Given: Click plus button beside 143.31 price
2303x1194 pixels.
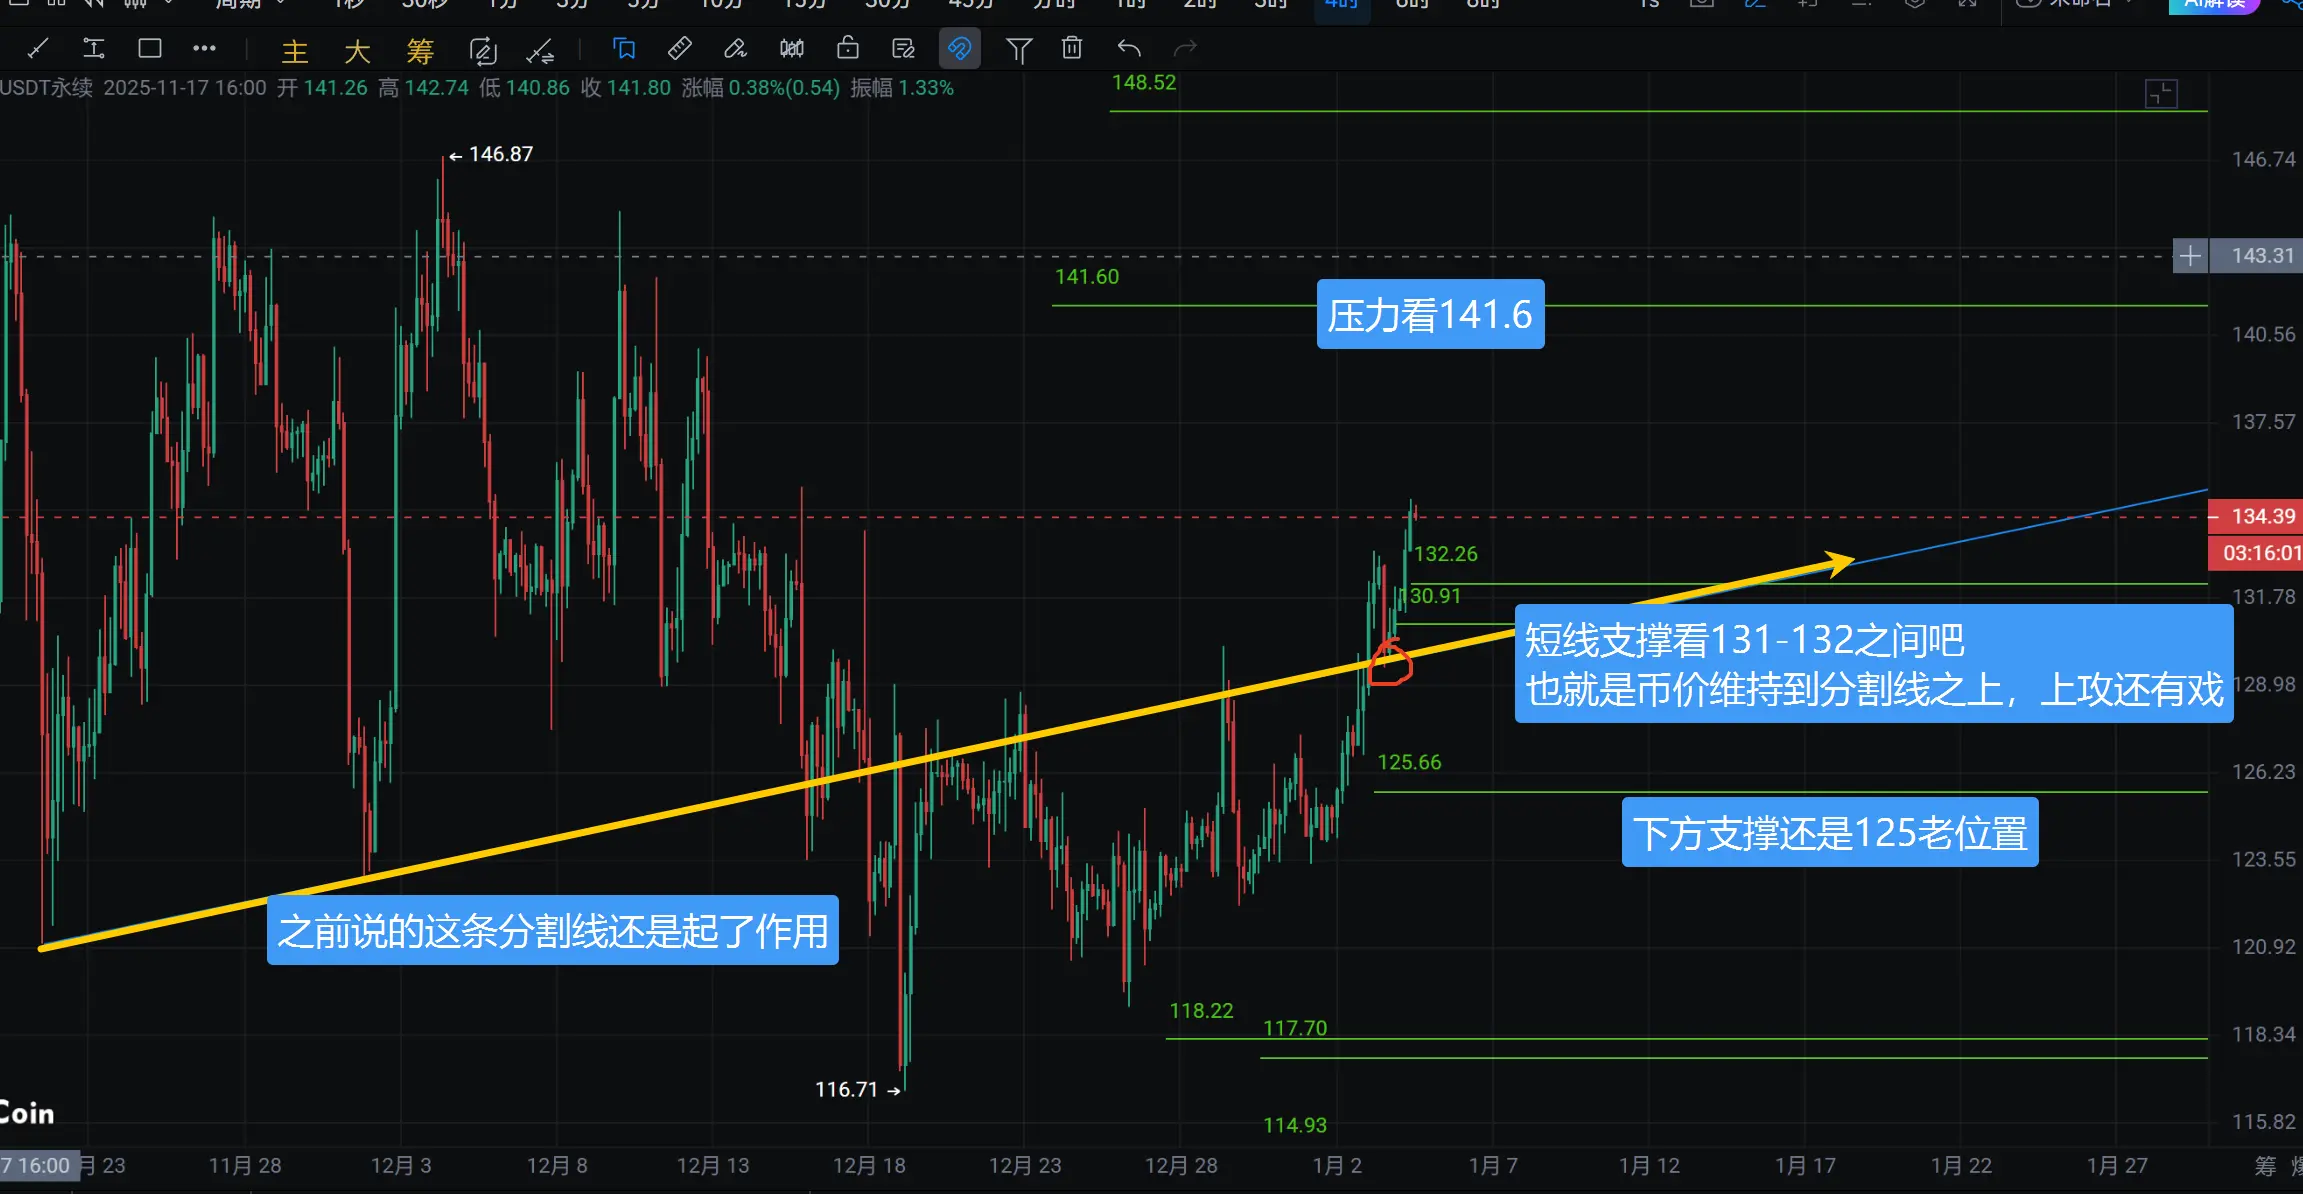Looking at the screenshot, I should tap(2189, 256).
